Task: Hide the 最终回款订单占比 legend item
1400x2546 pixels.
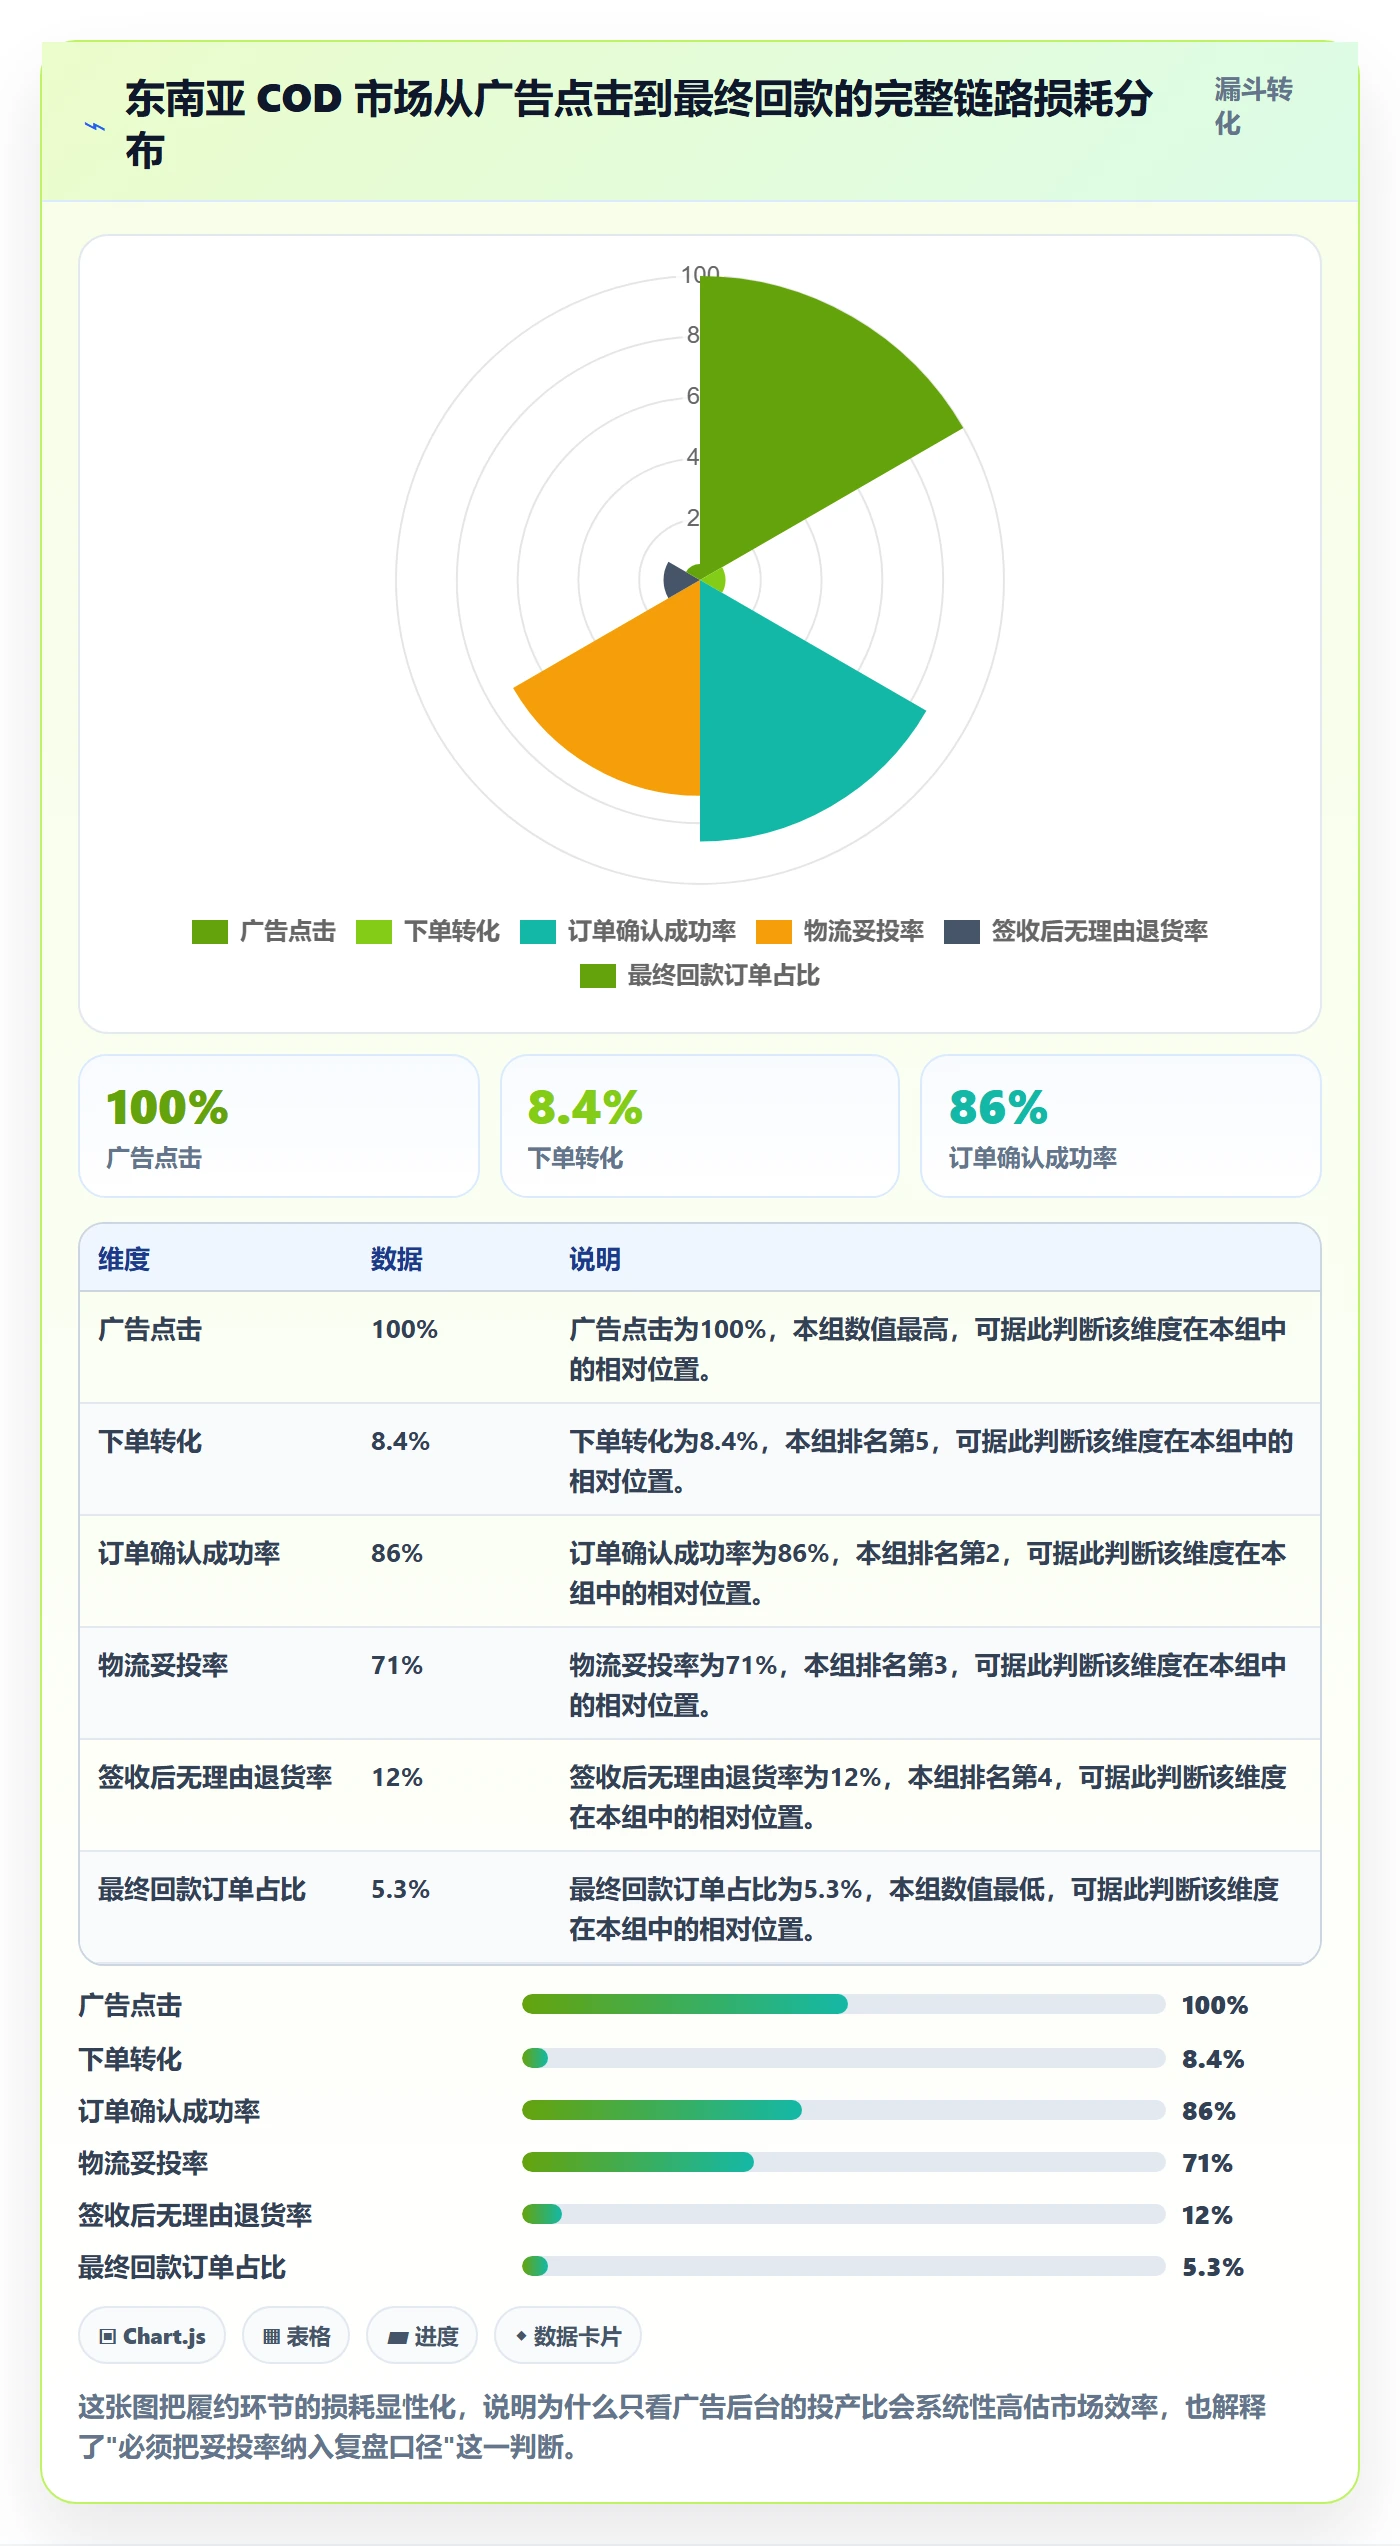Action: pos(700,976)
